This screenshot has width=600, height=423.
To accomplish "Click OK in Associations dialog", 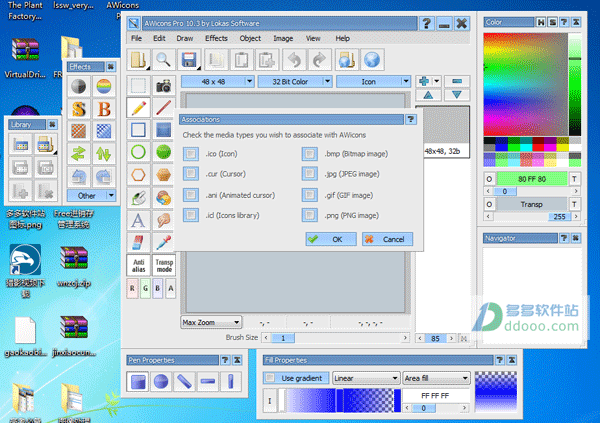I will point(331,239).
